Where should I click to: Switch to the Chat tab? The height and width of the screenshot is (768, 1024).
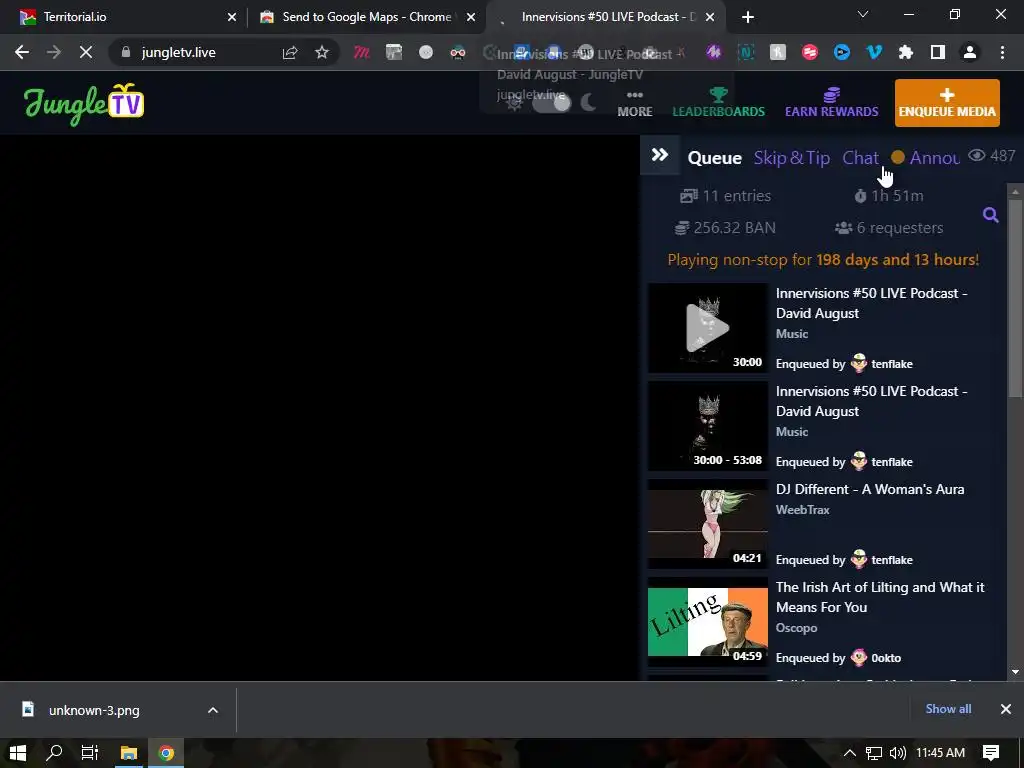pos(860,158)
